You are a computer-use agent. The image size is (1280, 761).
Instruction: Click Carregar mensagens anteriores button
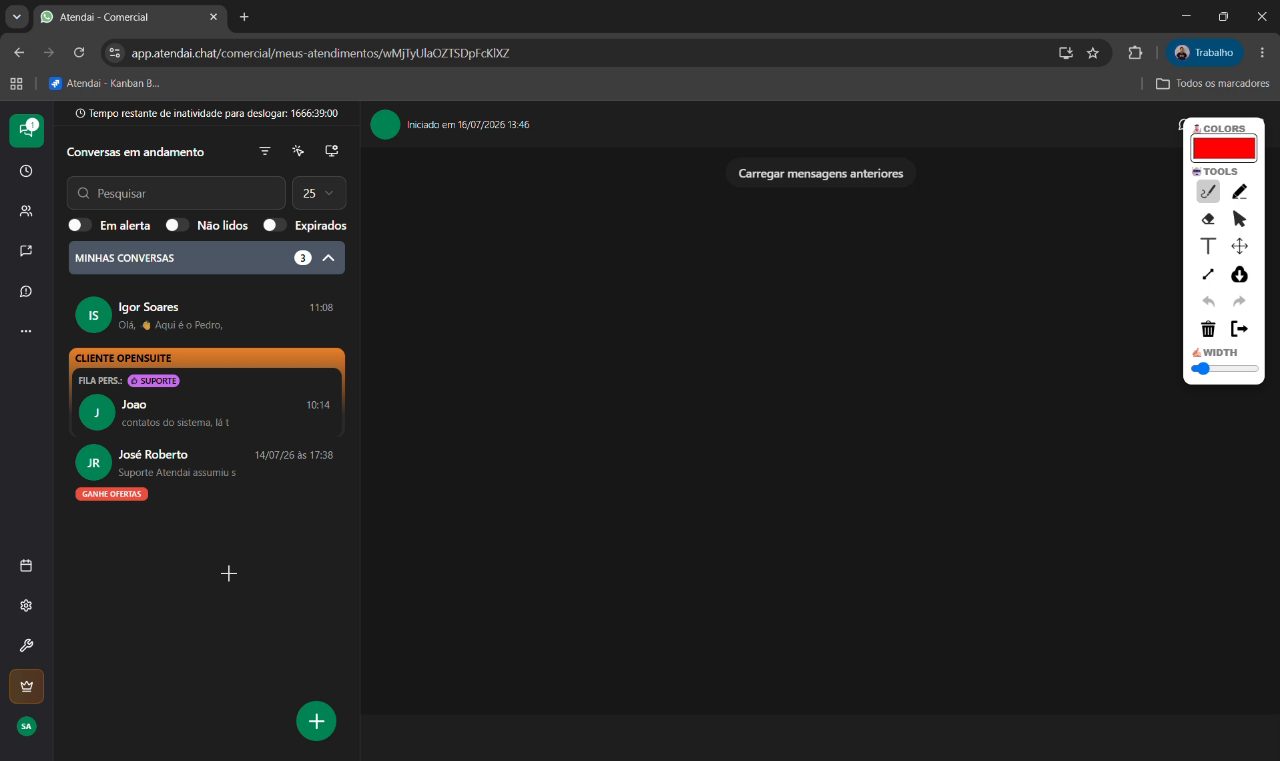coord(820,173)
